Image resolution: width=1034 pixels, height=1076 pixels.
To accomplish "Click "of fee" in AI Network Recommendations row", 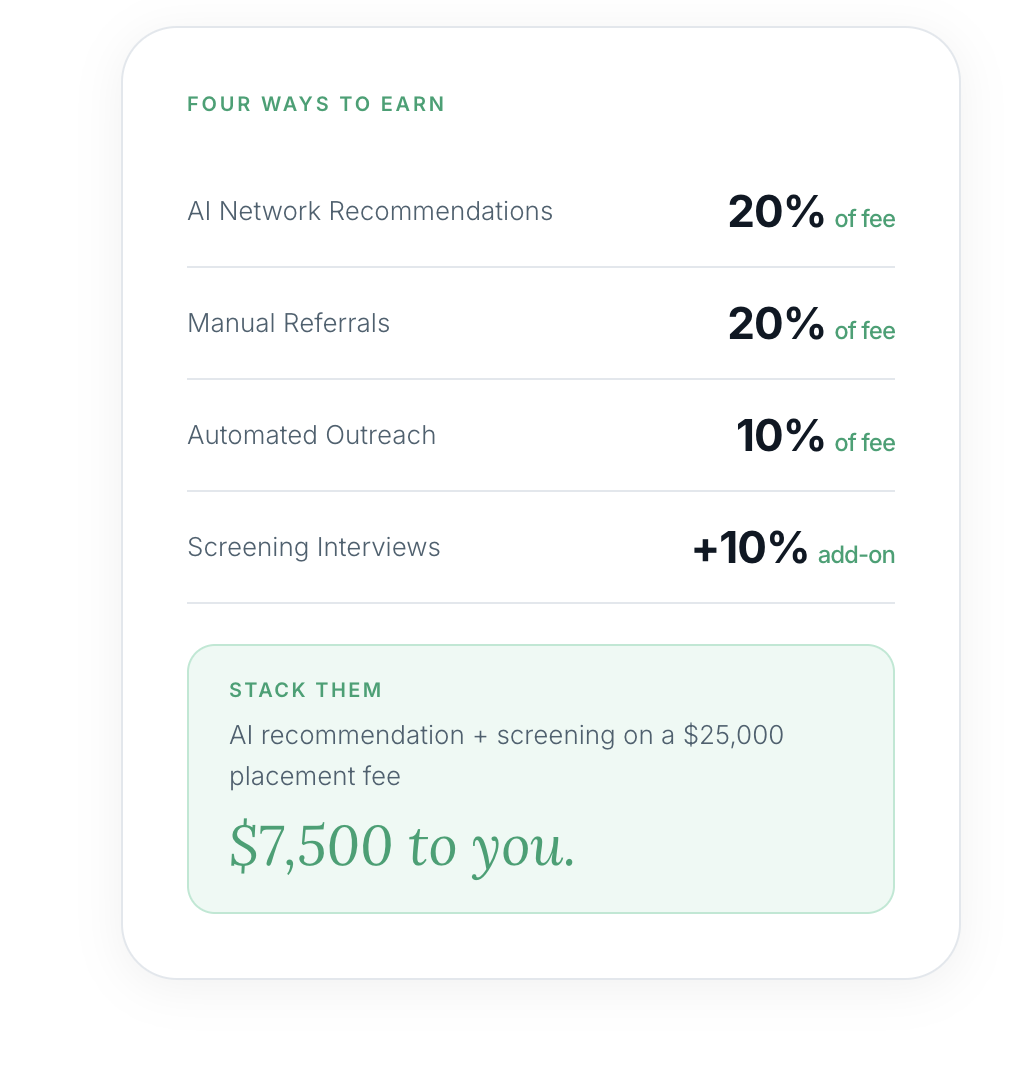I will [x=865, y=219].
